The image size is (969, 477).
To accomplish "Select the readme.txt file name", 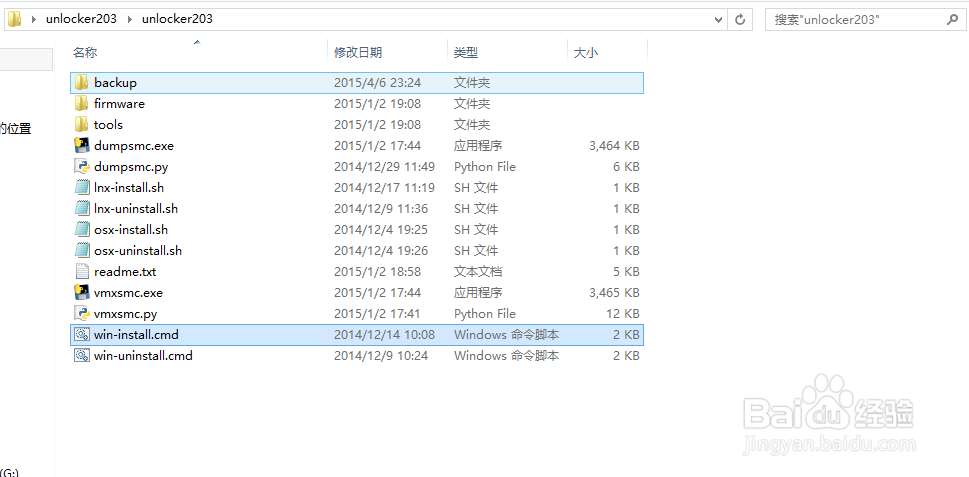I will click(125, 271).
